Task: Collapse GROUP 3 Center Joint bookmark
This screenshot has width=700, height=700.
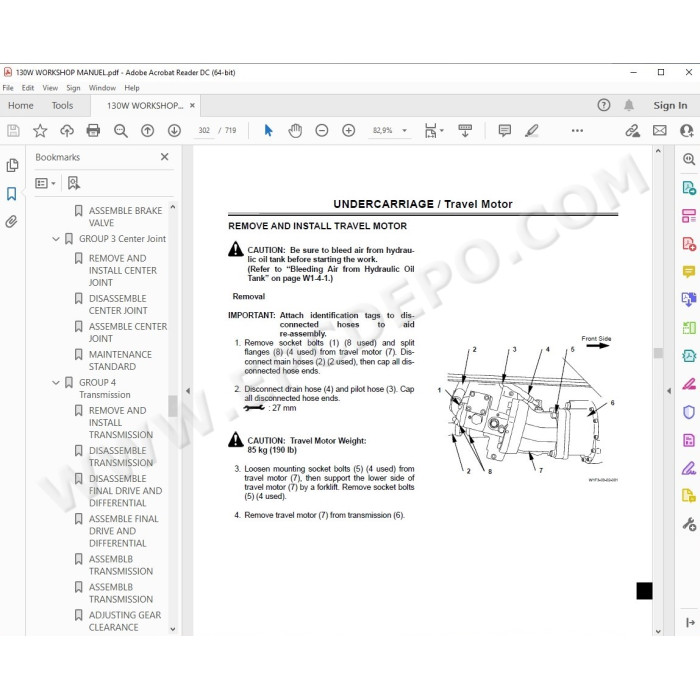Action: coord(56,239)
